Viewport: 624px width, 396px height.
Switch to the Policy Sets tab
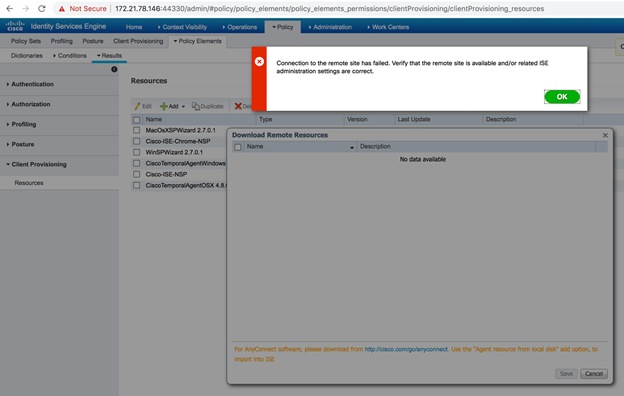coord(26,41)
